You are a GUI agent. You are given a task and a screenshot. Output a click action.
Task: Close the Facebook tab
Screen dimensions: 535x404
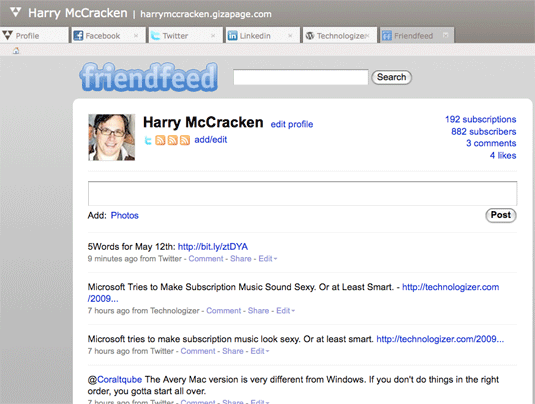[136, 35]
